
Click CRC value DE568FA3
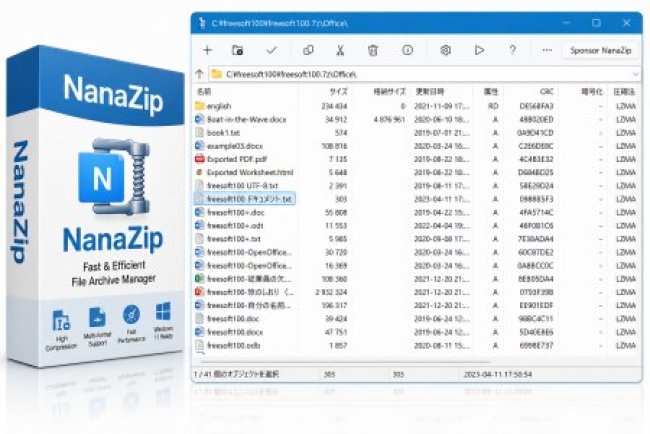click(x=536, y=106)
